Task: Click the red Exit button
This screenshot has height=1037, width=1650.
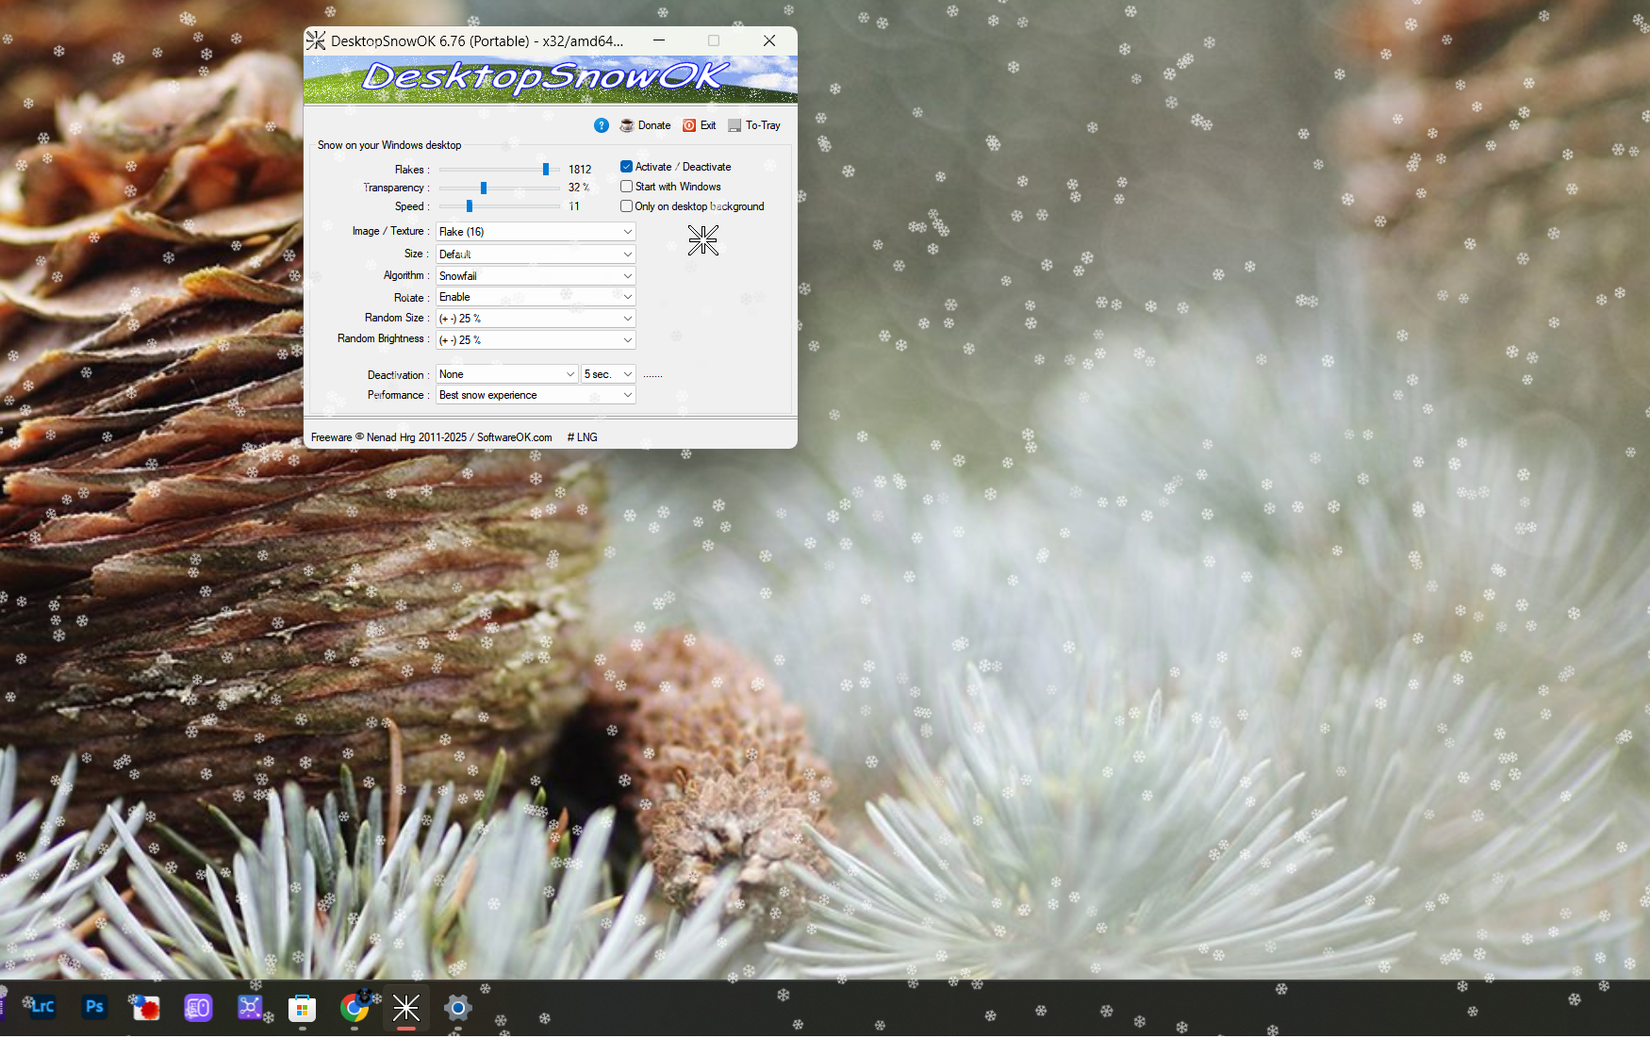Action: (x=699, y=125)
